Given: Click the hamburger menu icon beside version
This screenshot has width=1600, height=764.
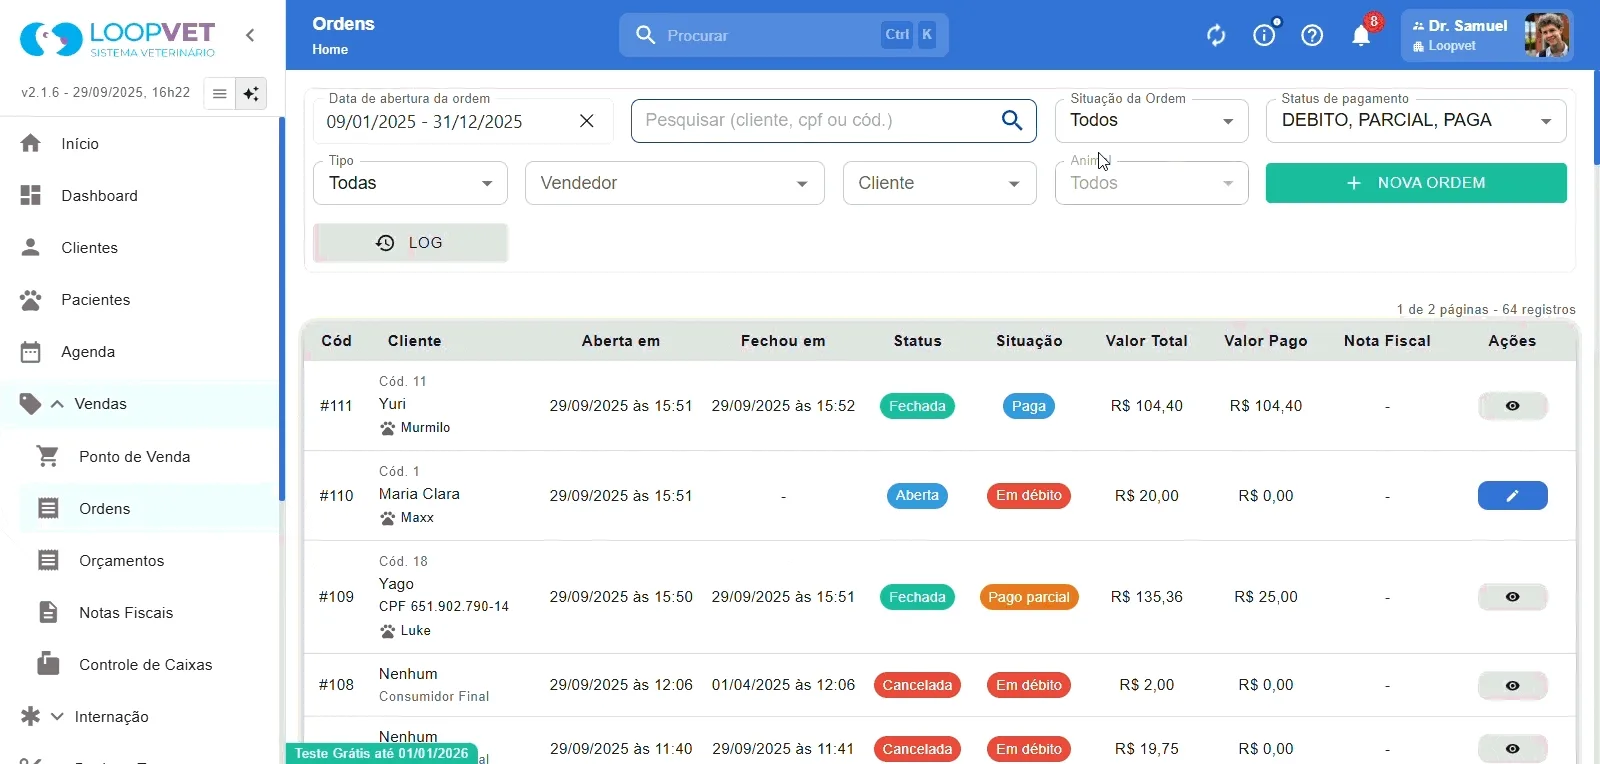Looking at the screenshot, I should pyautogui.click(x=220, y=94).
